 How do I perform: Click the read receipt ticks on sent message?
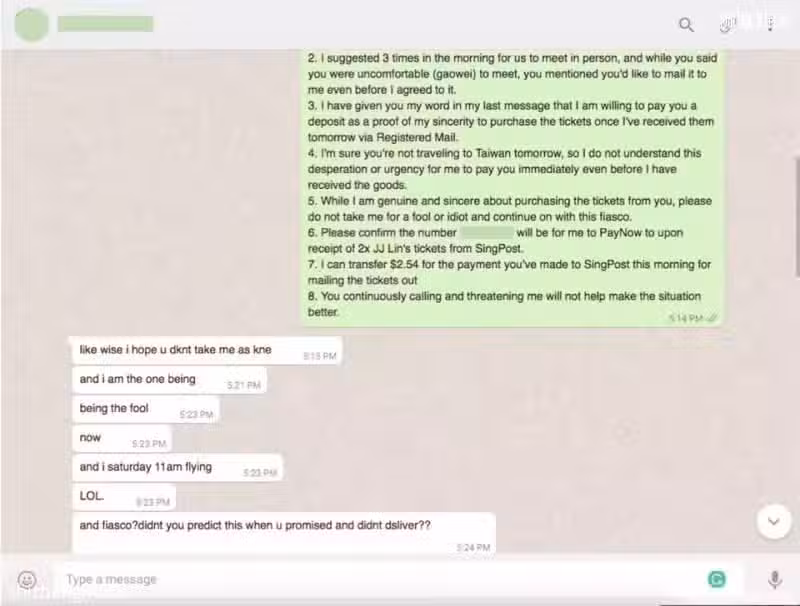pos(712,318)
